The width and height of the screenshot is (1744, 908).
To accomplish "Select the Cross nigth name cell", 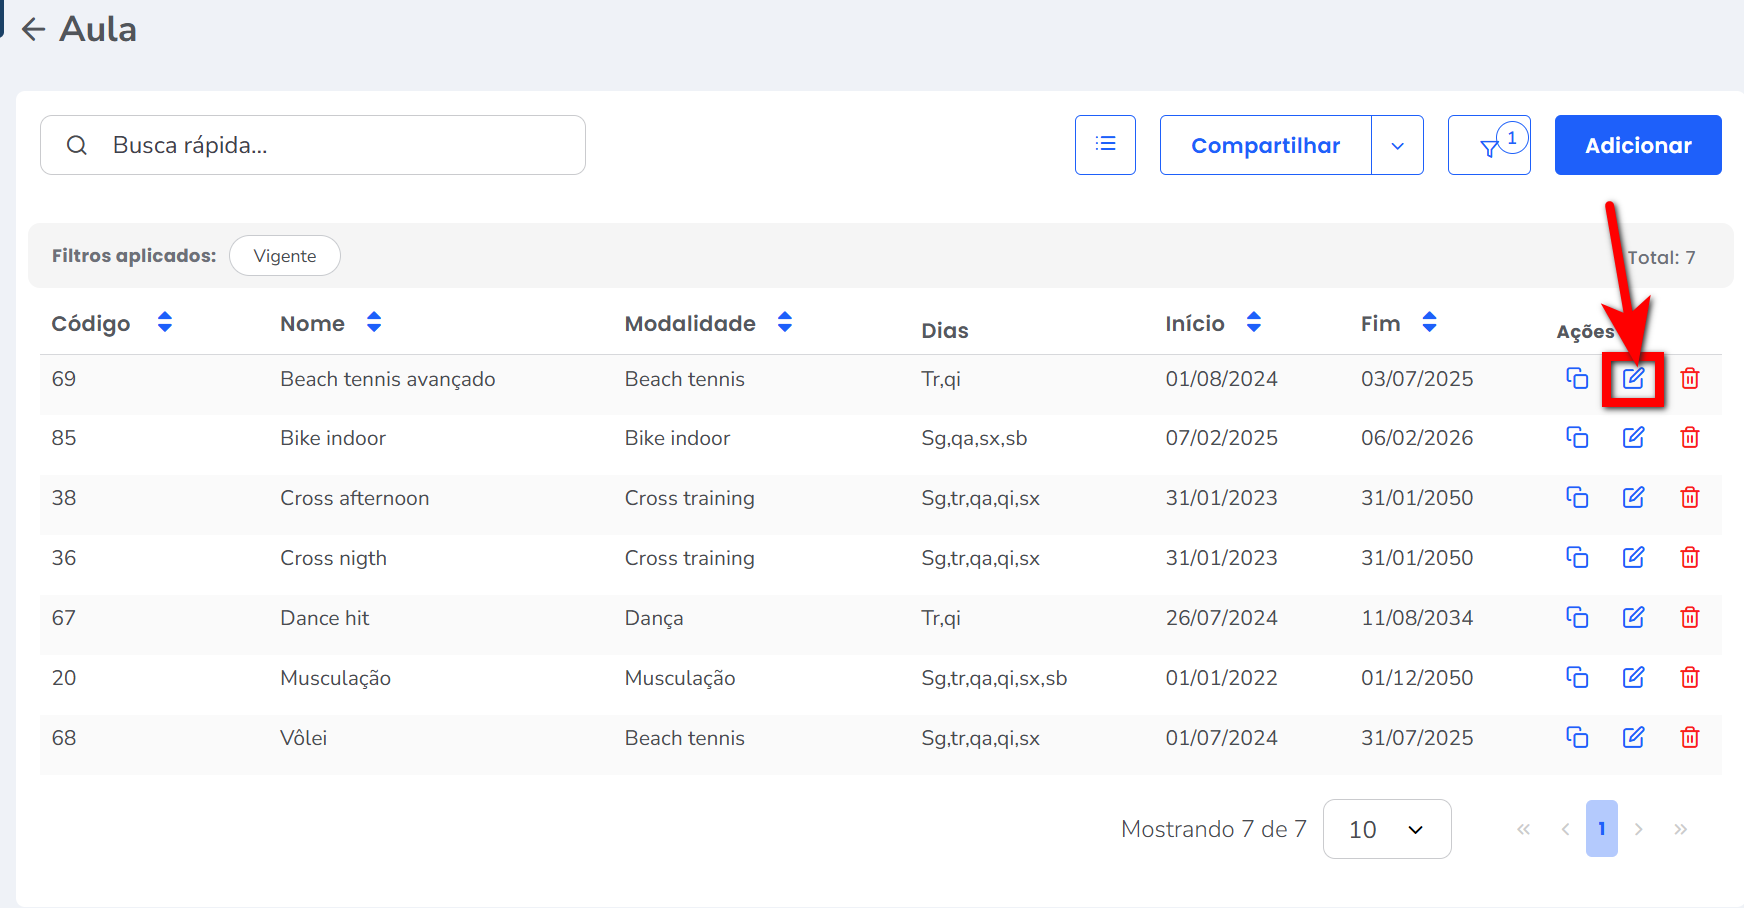I will [334, 558].
